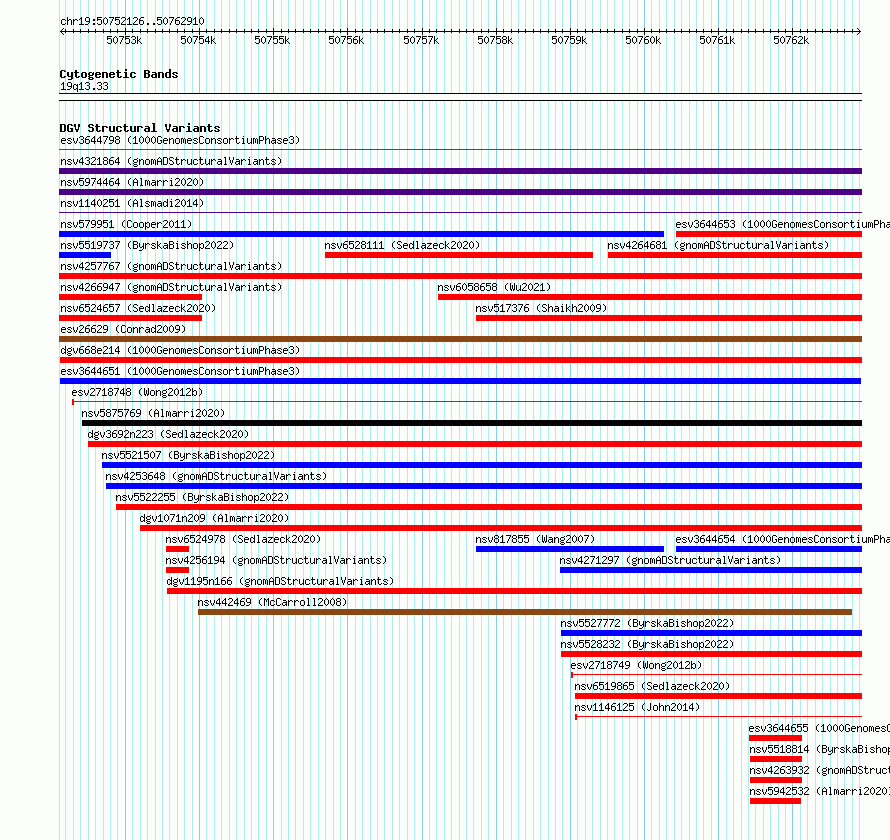
Task: Open nsv4257767 gnomAD variant label
Action: (171, 266)
